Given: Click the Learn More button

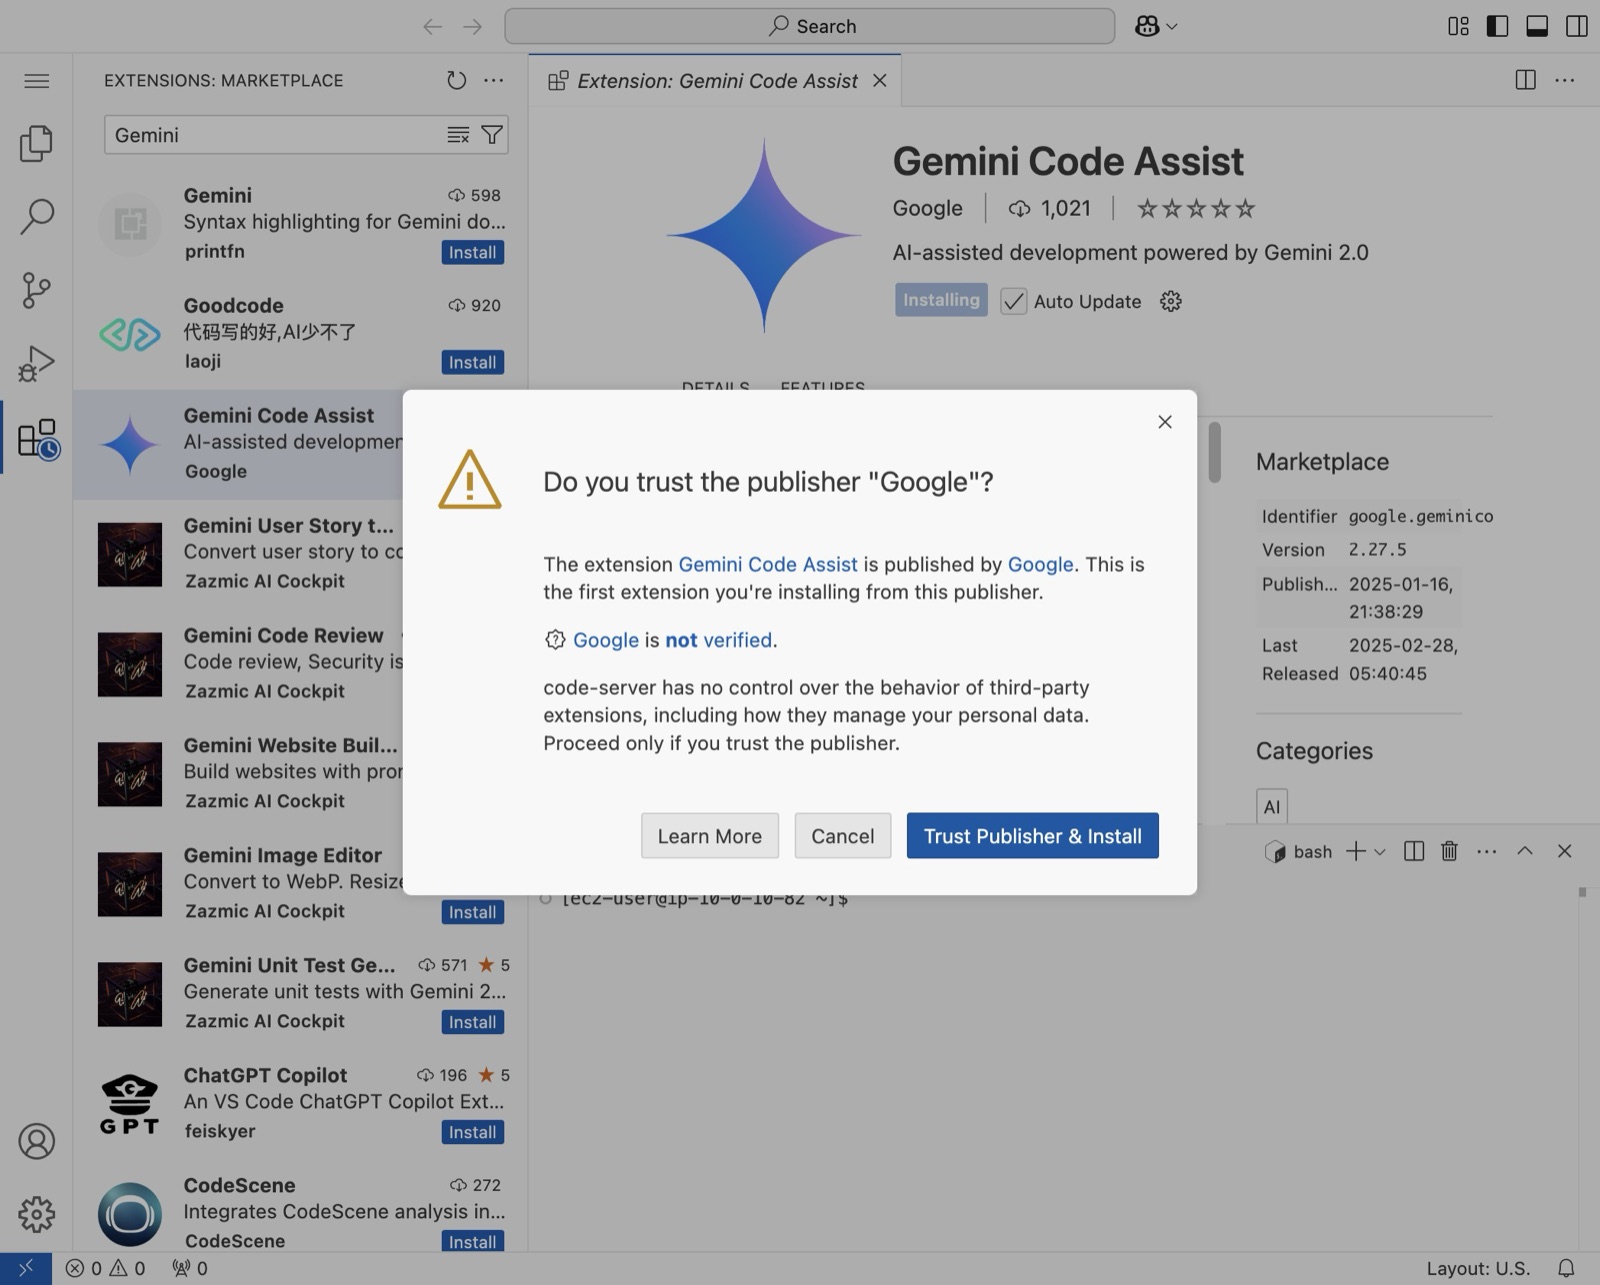Looking at the screenshot, I should tap(709, 836).
